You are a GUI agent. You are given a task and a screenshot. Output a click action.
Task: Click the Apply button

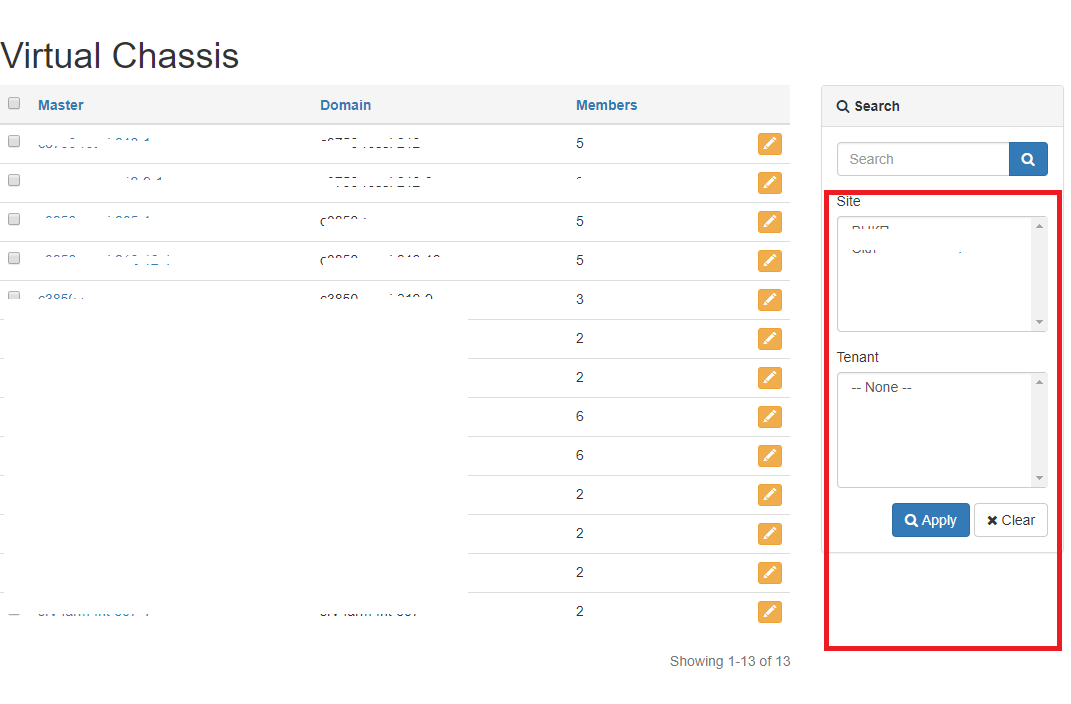[x=930, y=520]
